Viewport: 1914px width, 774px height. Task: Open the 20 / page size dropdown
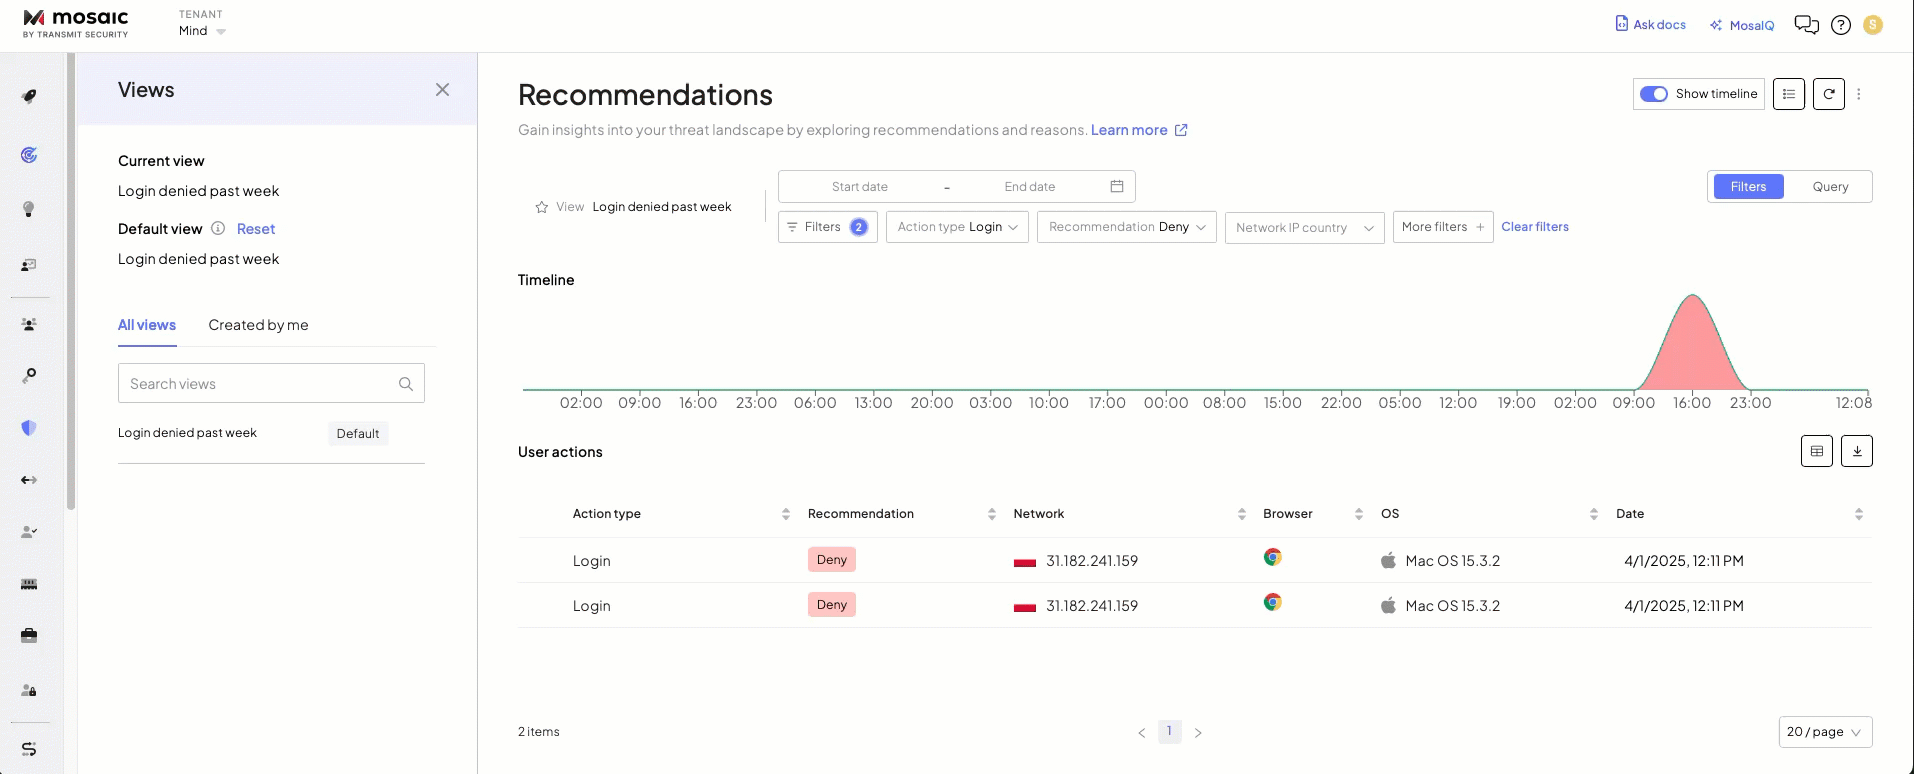[1824, 732]
